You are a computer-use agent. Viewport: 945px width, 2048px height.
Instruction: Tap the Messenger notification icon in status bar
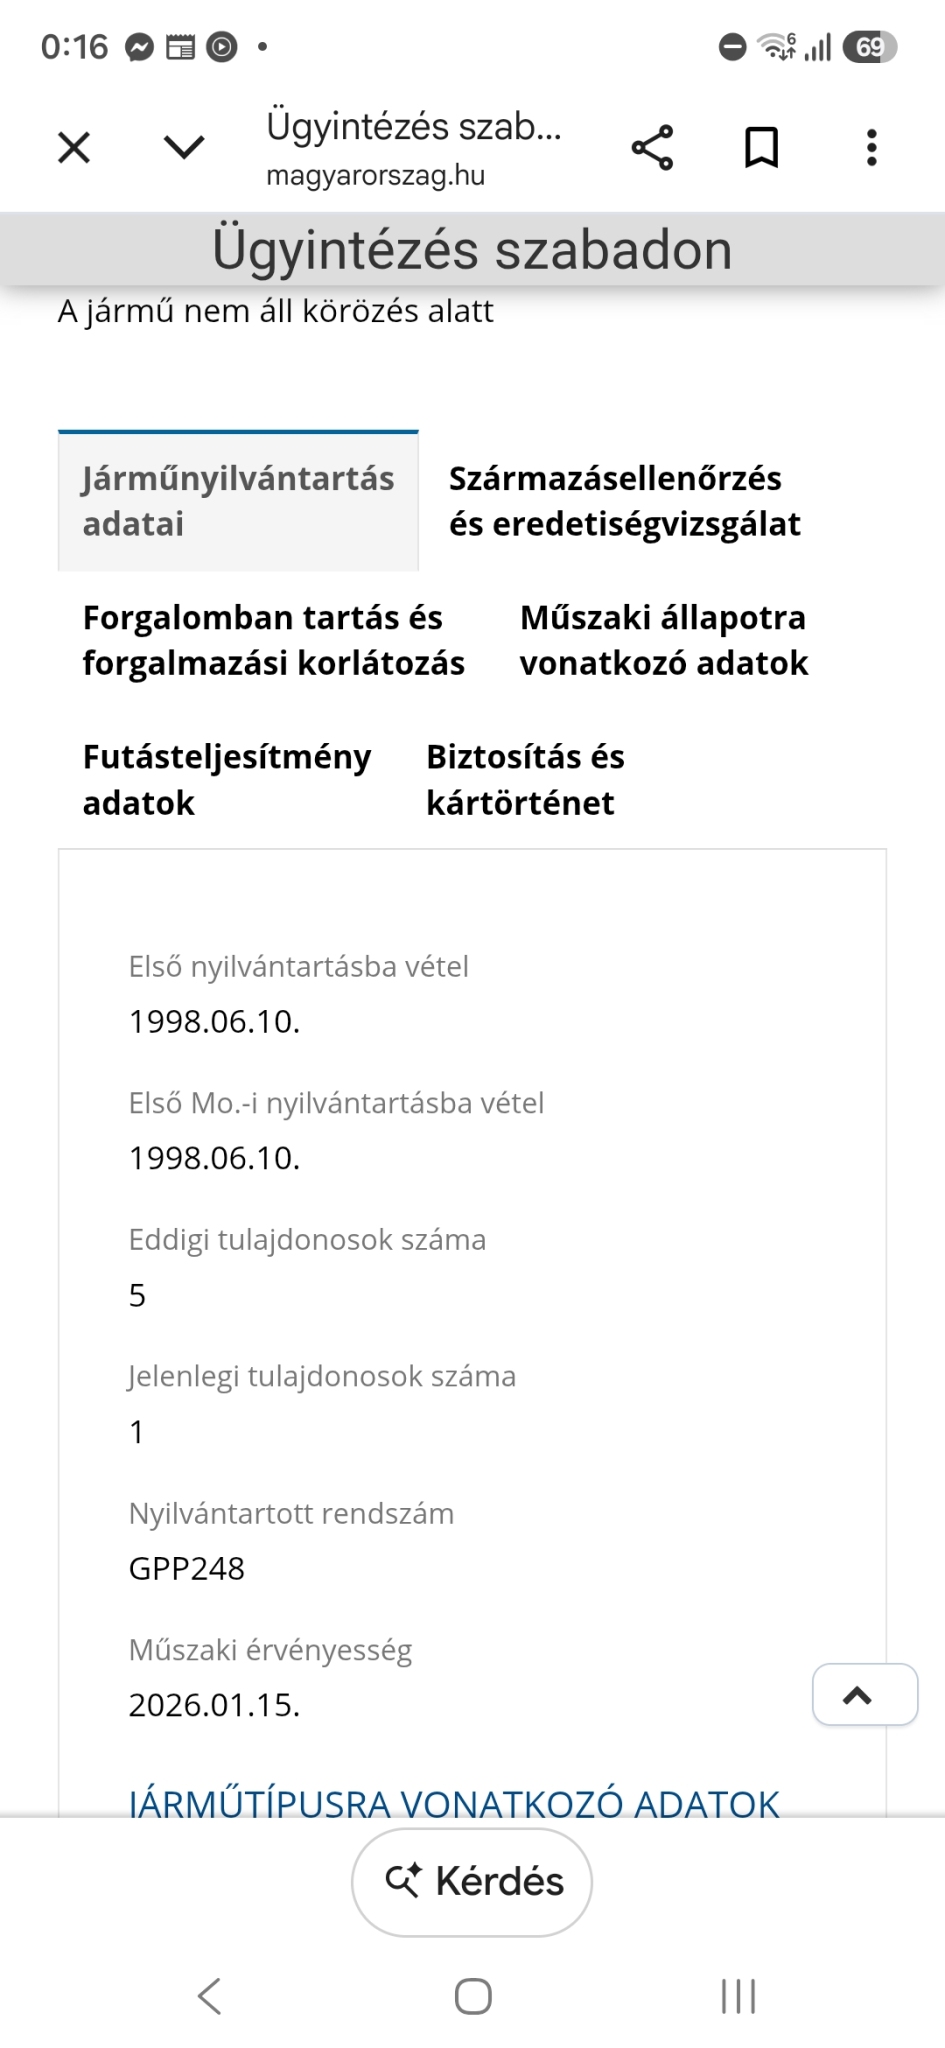point(139,47)
